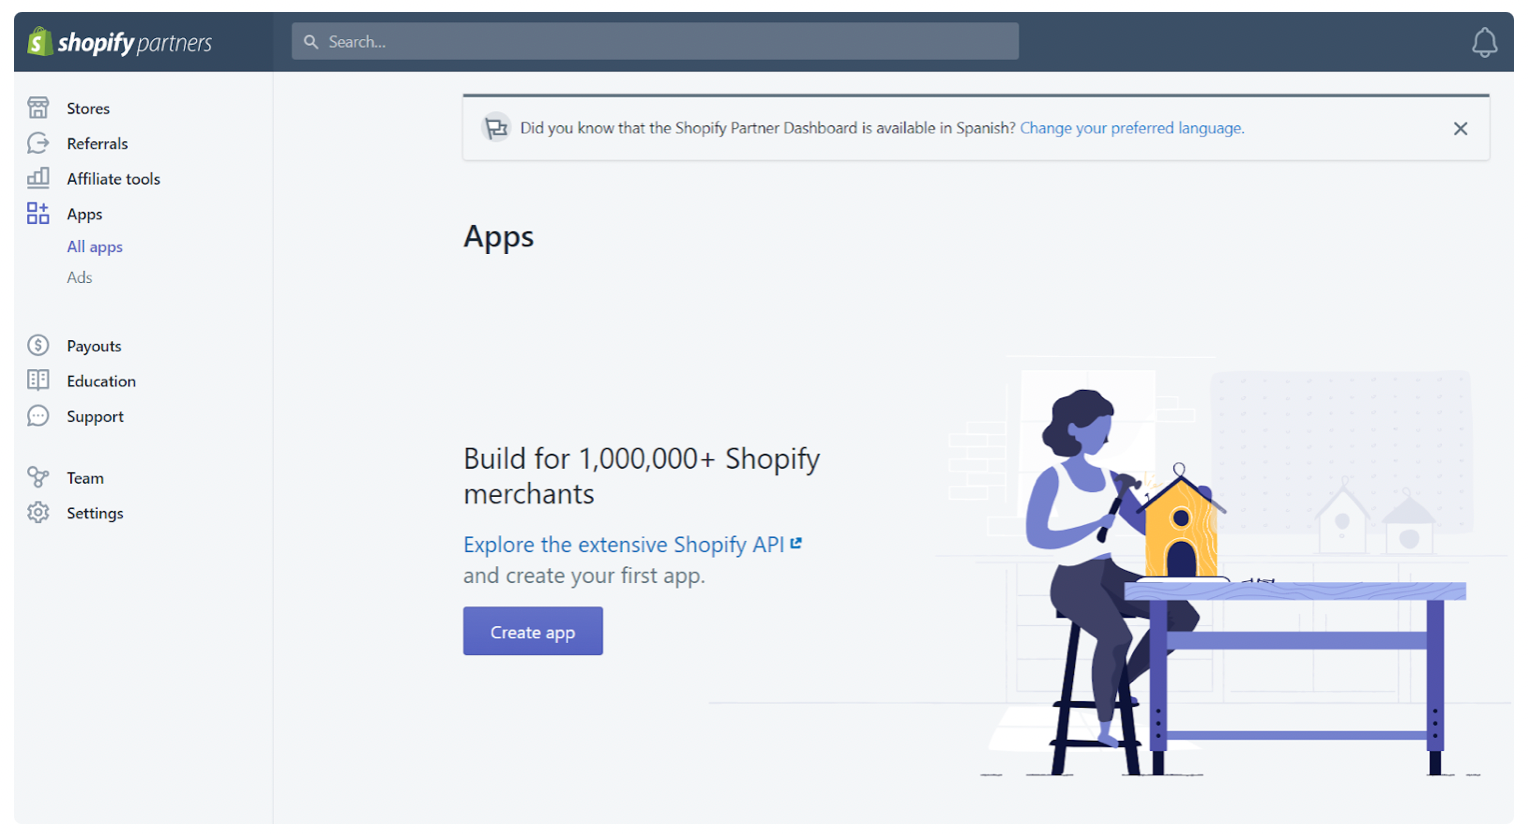This screenshot has width=1528, height=834.
Task: Open Stores in the sidebar
Action: (88, 108)
